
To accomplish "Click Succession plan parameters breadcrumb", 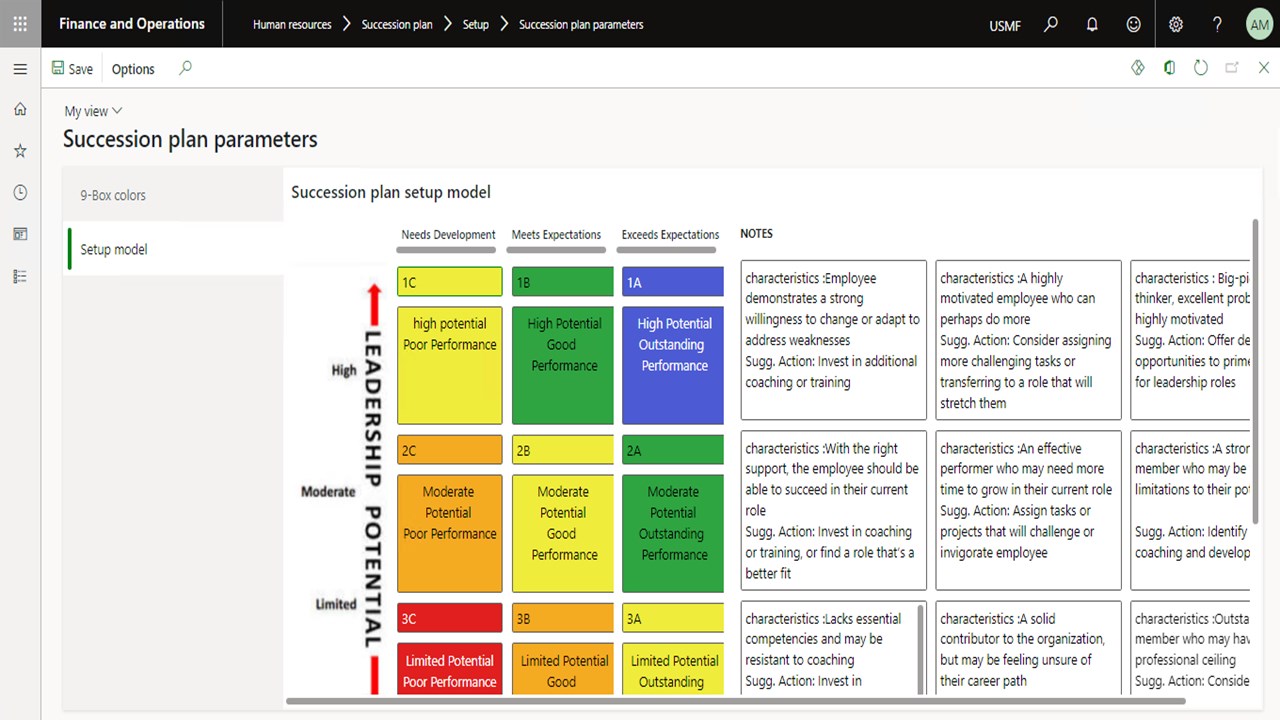I will [x=581, y=24].
